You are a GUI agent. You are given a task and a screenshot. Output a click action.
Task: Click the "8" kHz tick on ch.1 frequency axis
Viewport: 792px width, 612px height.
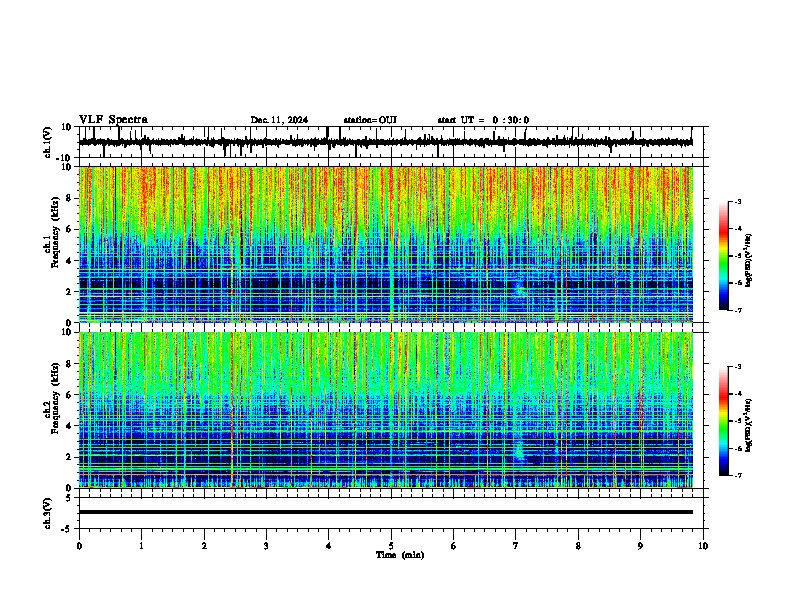(x=70, y=198)
